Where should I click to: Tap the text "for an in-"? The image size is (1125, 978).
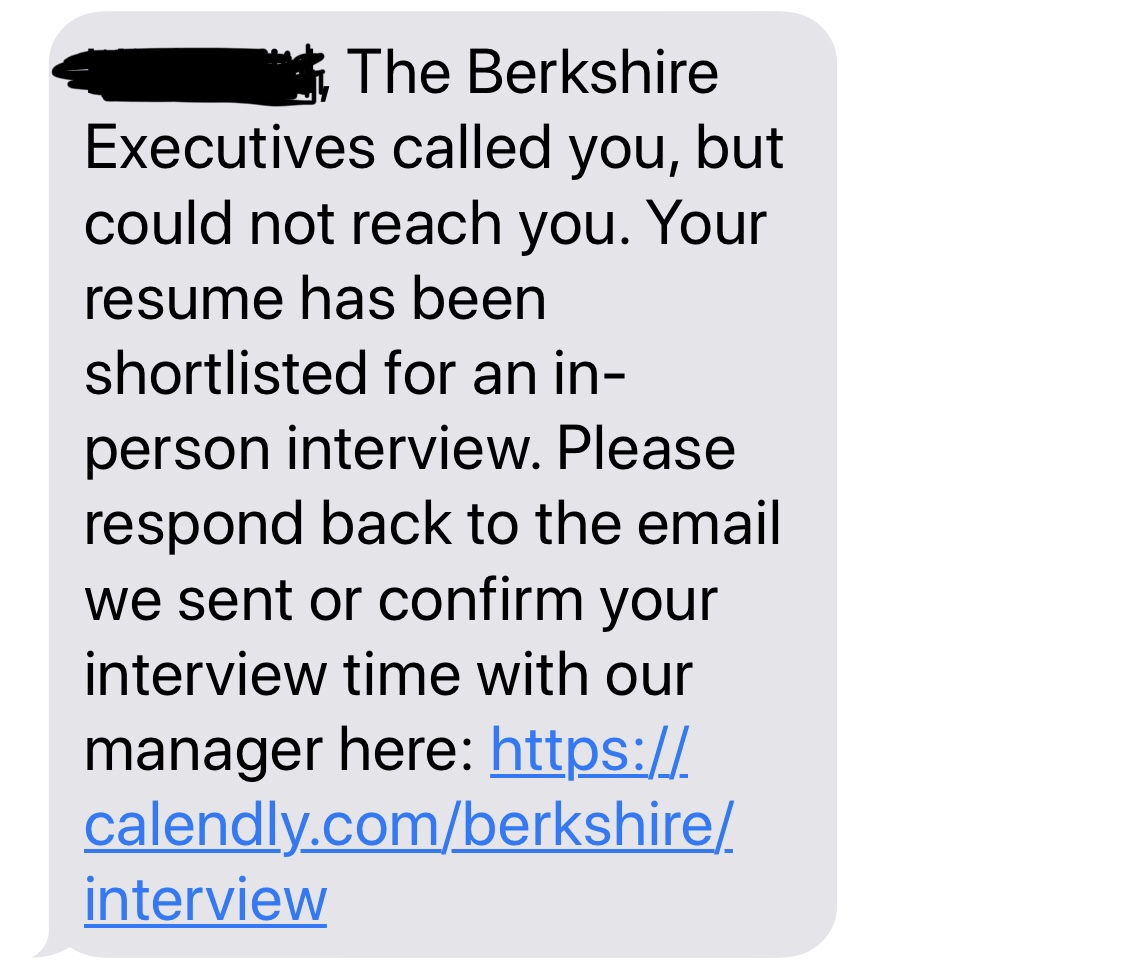(505, 373)
